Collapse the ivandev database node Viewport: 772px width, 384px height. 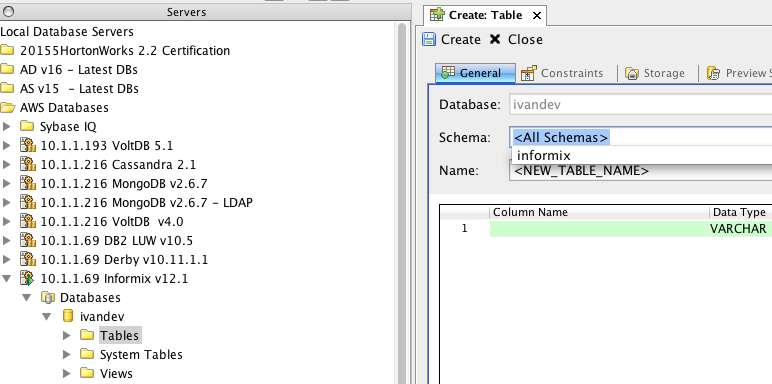pyautogui.click(x=47, y=317)
